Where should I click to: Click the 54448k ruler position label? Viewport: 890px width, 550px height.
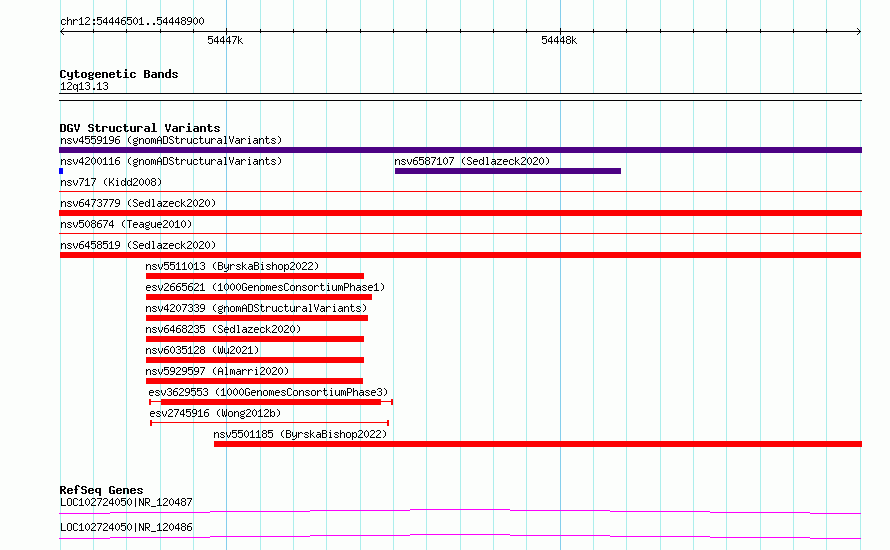pyautogui.click(x=559, y=40)
